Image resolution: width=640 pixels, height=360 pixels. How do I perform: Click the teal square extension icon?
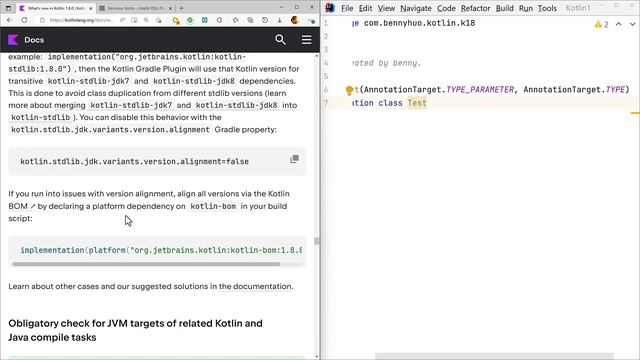pyautogui.click(x=204, y=20)
